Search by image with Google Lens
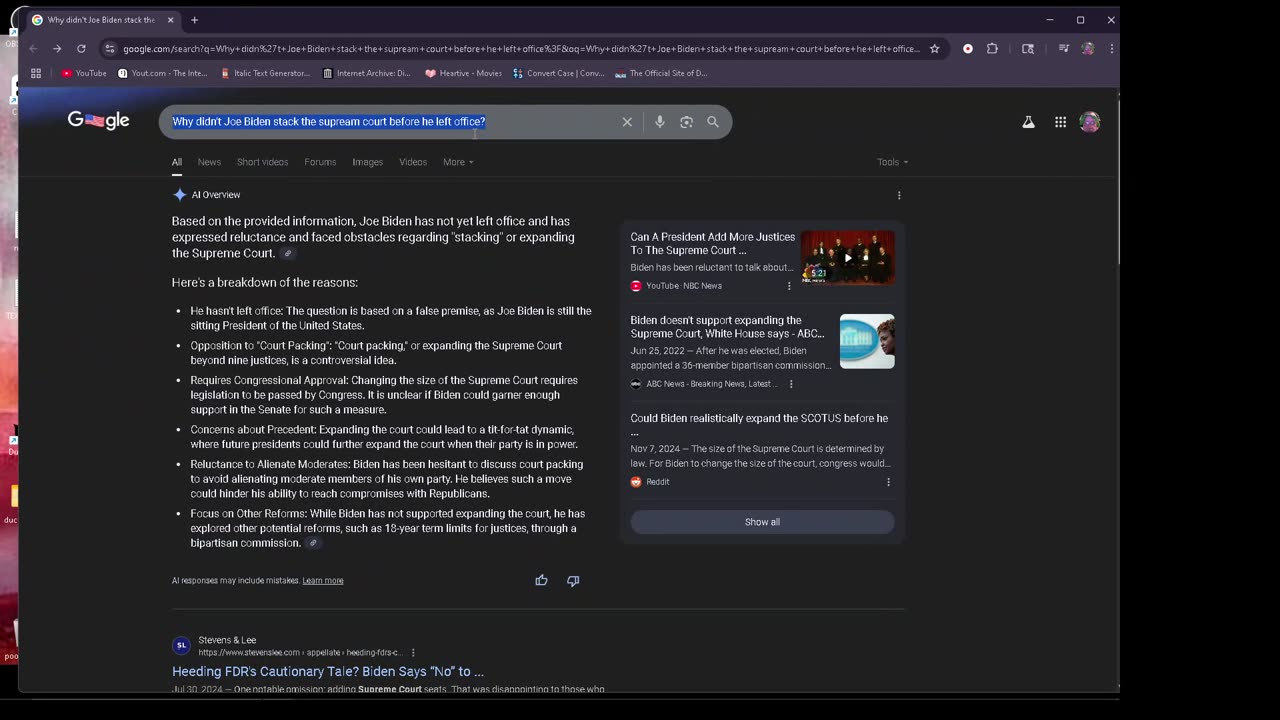This screenshot has height=720, width=1280. point(686,122)
